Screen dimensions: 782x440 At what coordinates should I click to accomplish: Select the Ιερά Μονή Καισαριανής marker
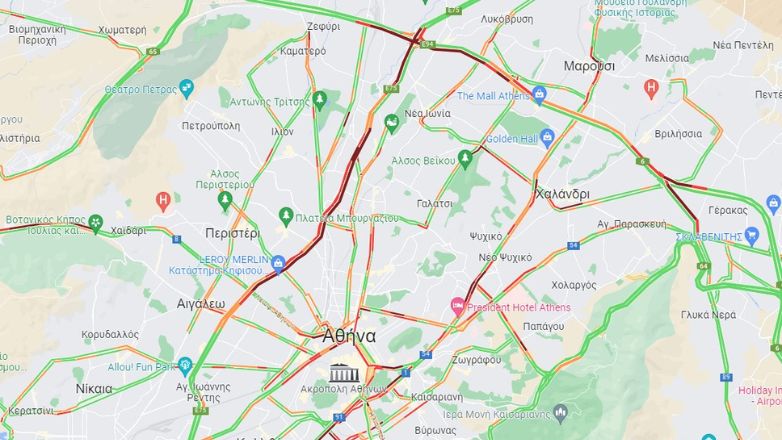[x=561, y=413]
